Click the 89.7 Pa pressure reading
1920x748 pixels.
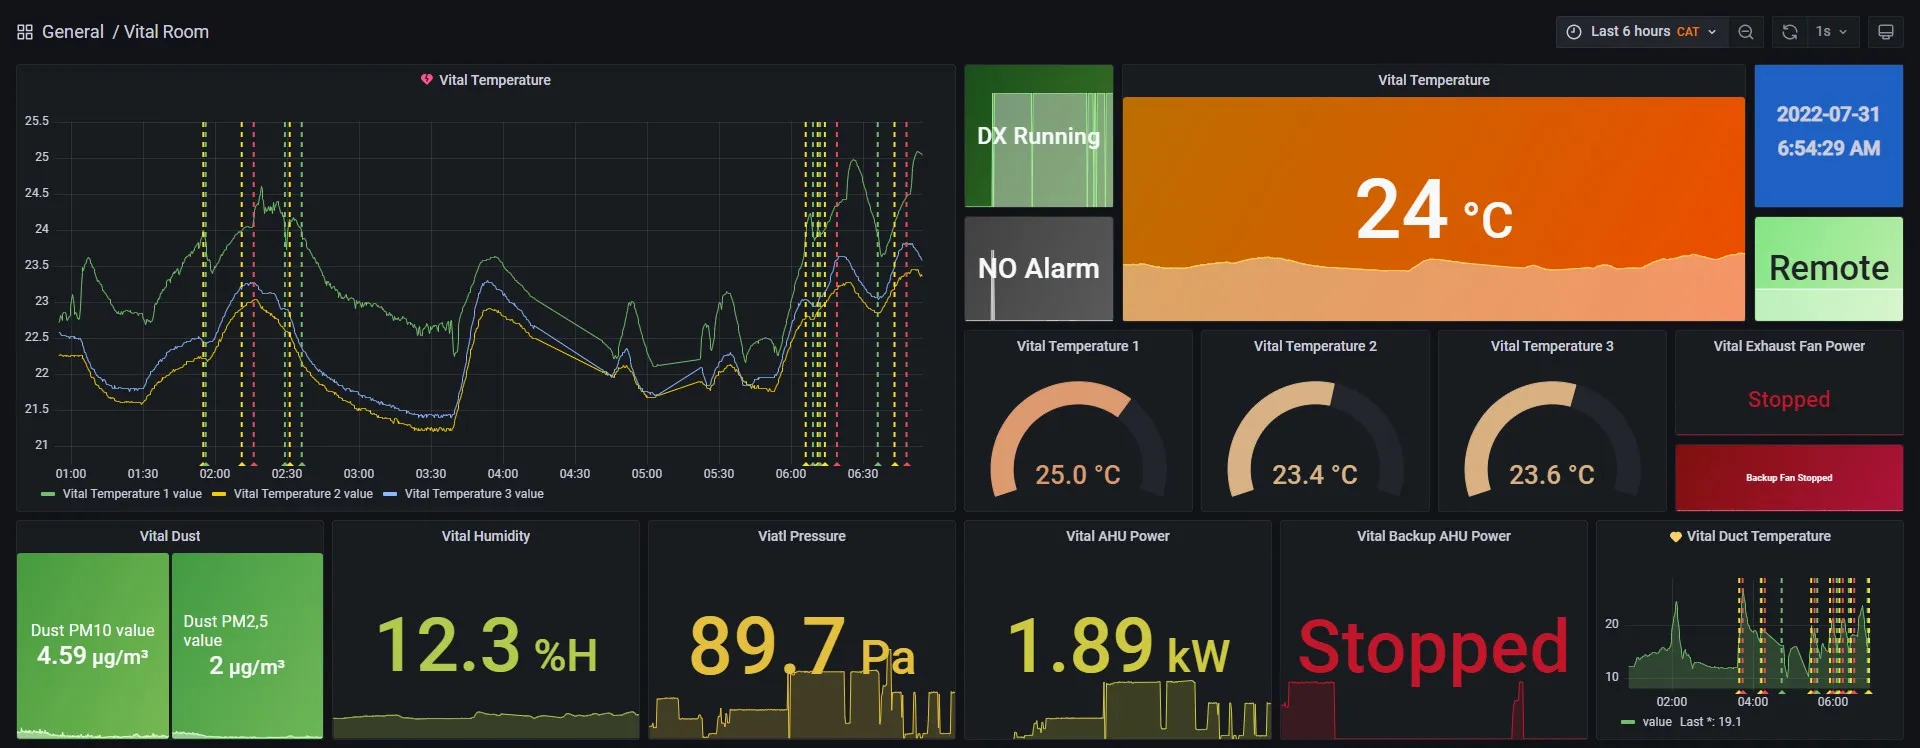tap(802, 645)
